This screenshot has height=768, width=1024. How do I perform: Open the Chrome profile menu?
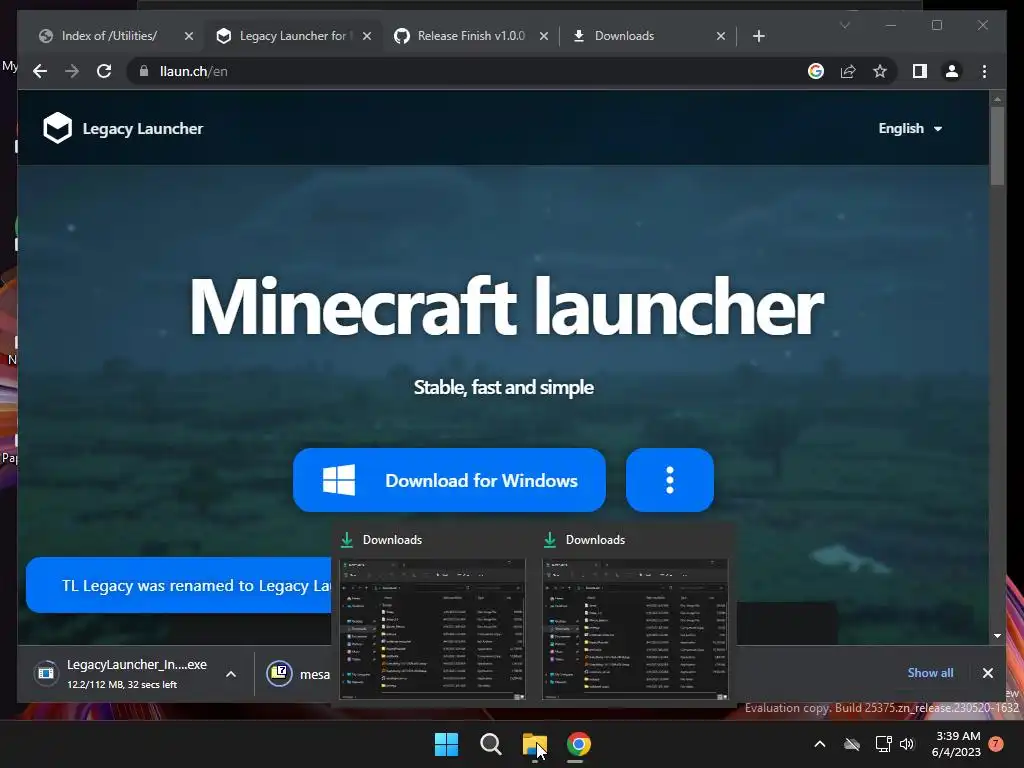[952, 71]
